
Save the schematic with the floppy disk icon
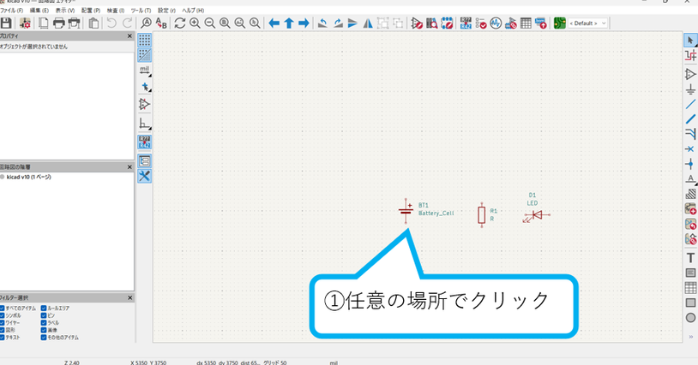point(6,23)
